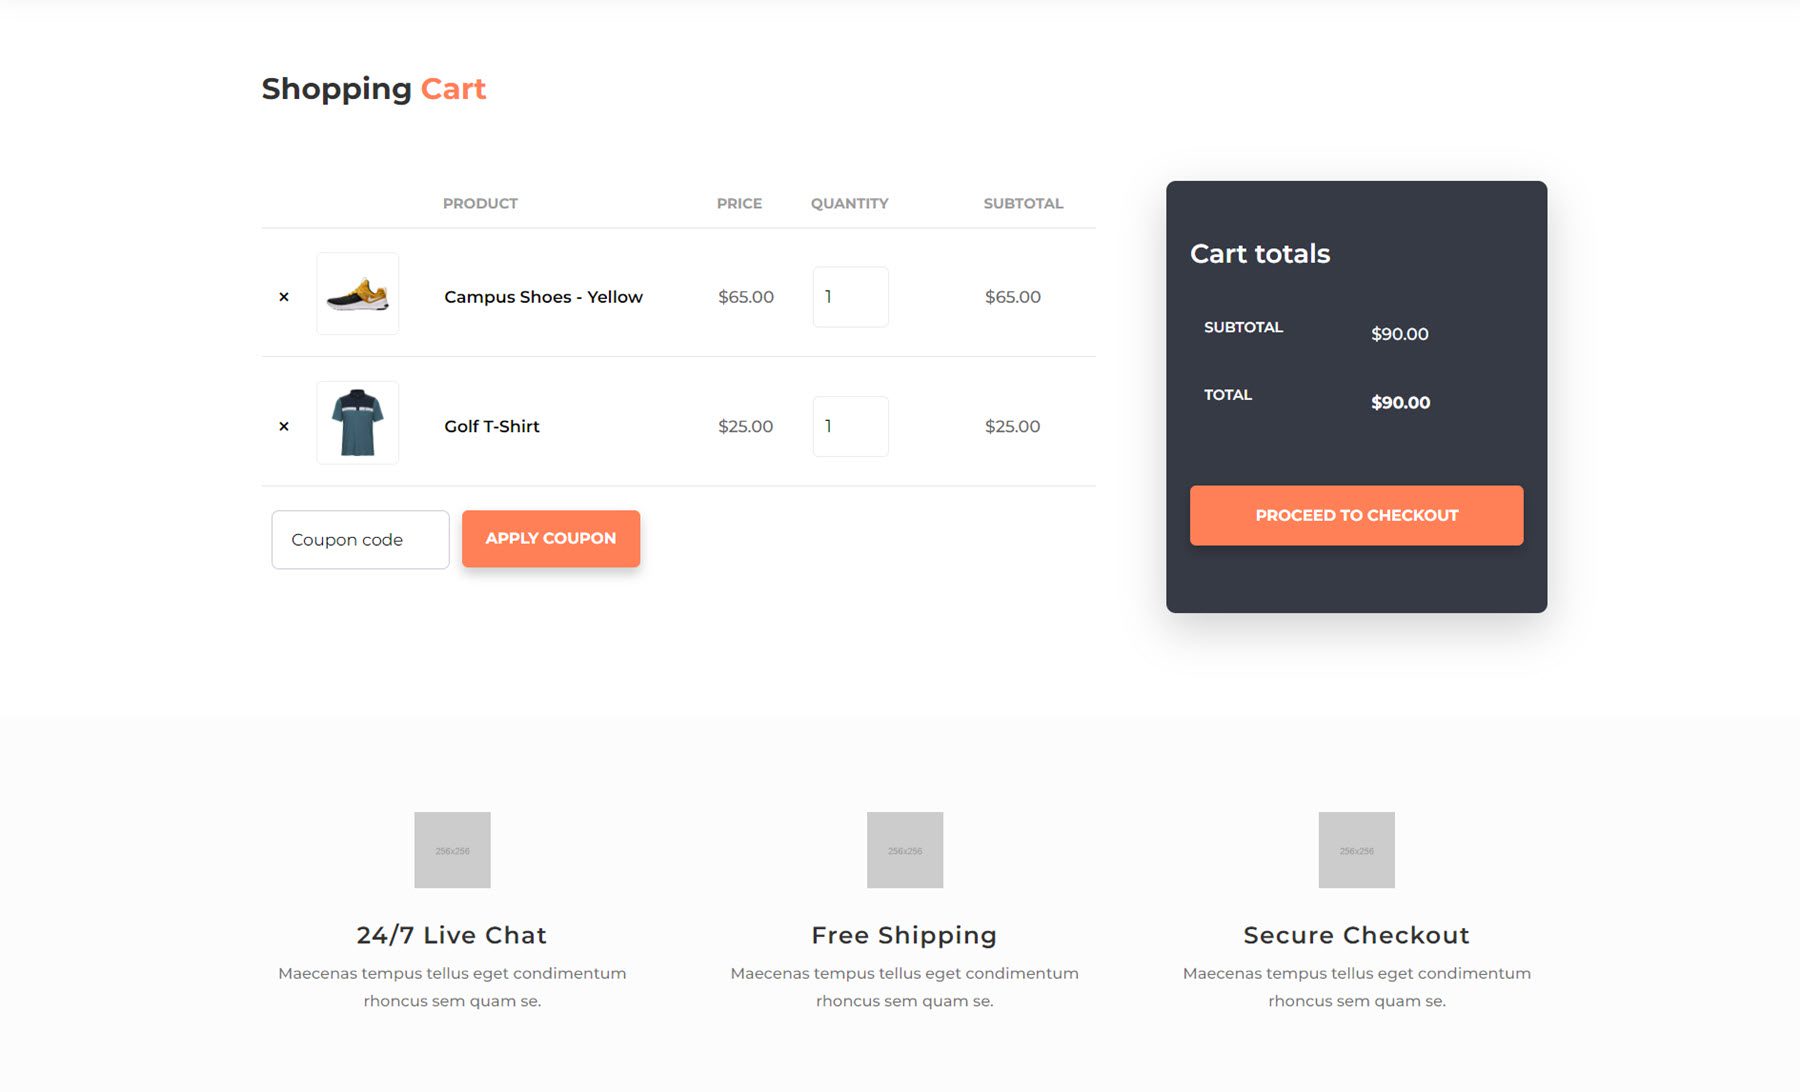Select the Golf T-Shirt product name

click(x=491, y=426)
